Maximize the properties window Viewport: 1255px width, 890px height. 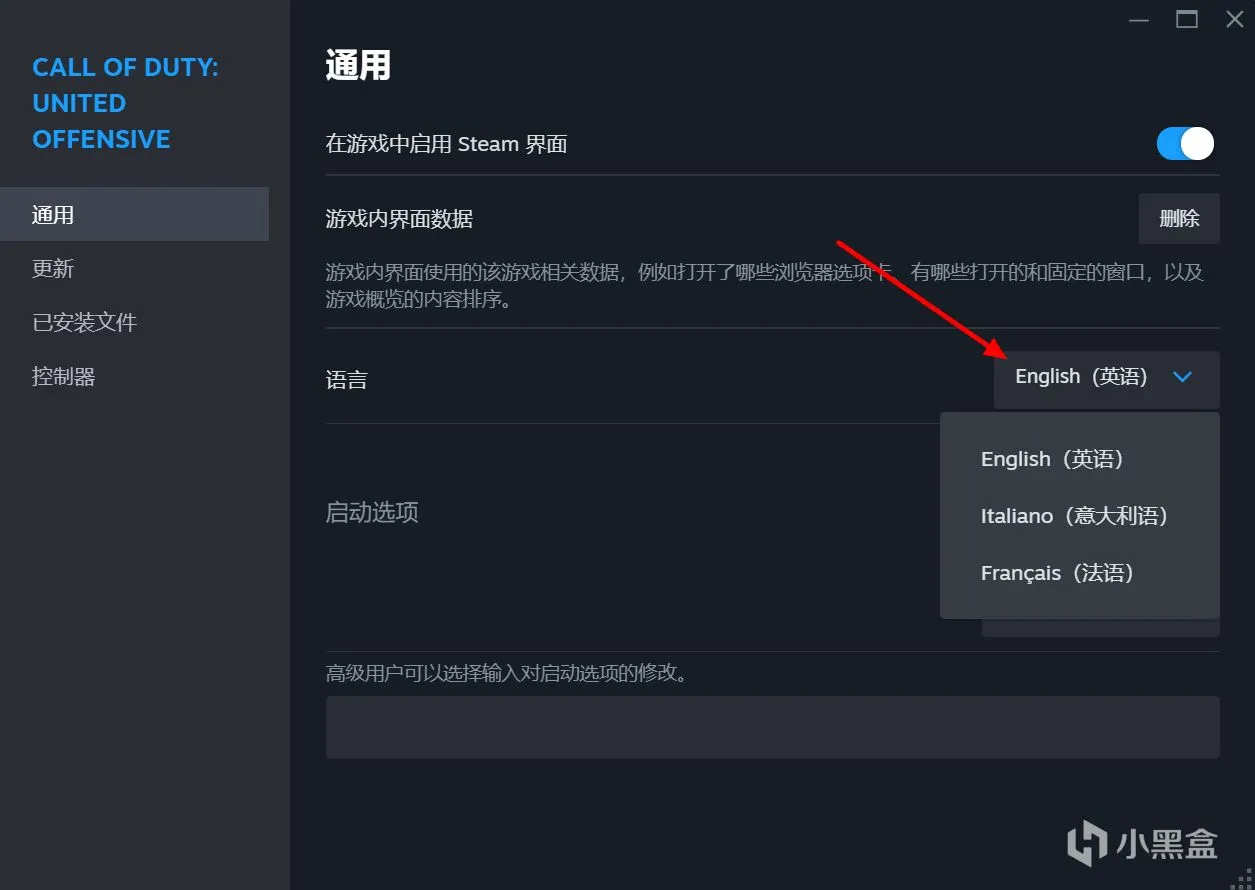tap(1187, 19)
